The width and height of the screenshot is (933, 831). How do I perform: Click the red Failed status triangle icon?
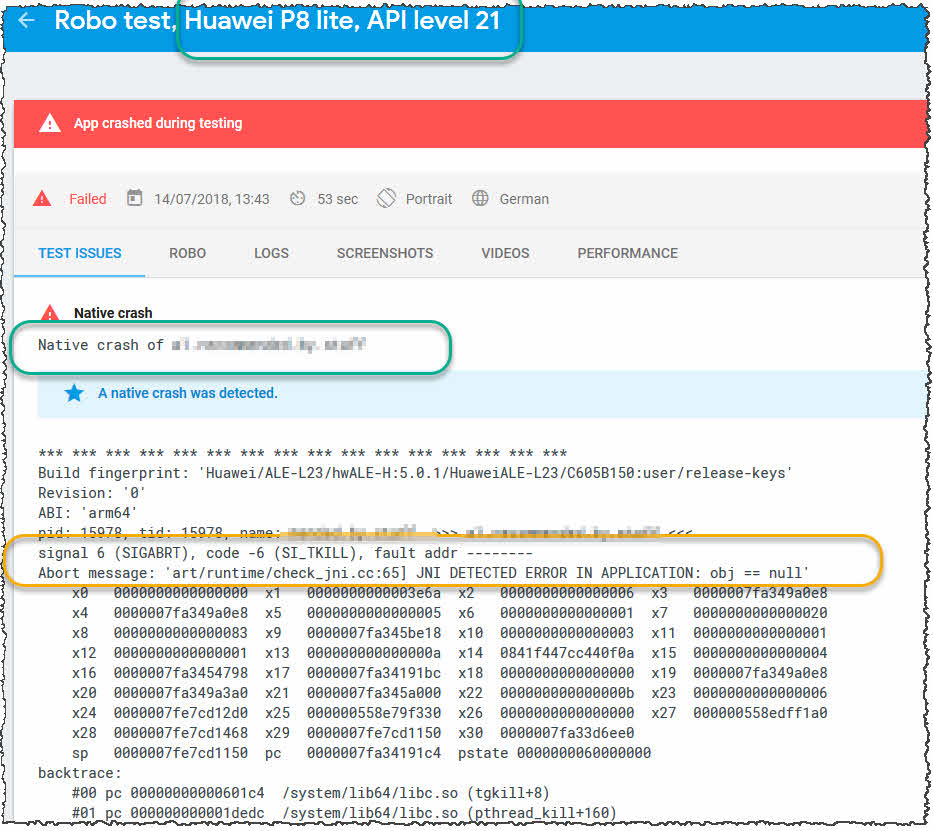[x=42, y=198]
